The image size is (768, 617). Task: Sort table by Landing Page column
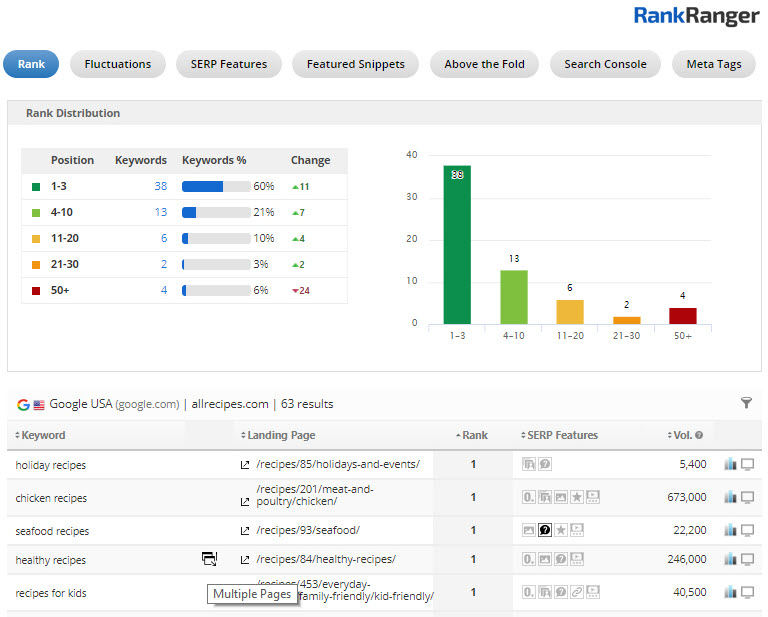[281, 435]
